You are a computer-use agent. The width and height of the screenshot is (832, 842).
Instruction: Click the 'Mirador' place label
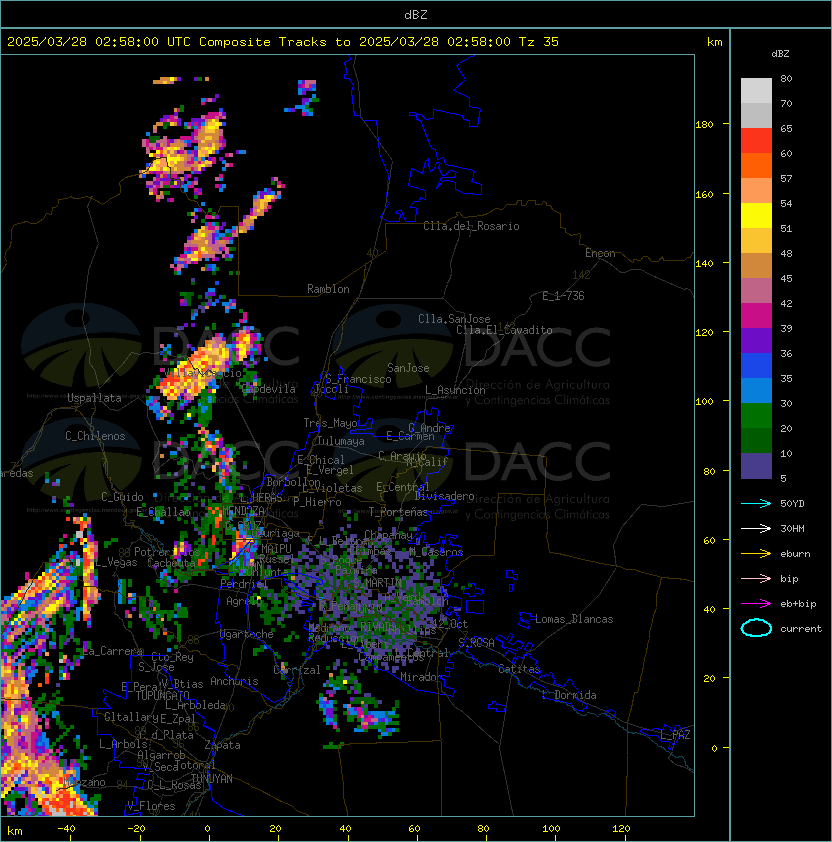click(422, 677)
